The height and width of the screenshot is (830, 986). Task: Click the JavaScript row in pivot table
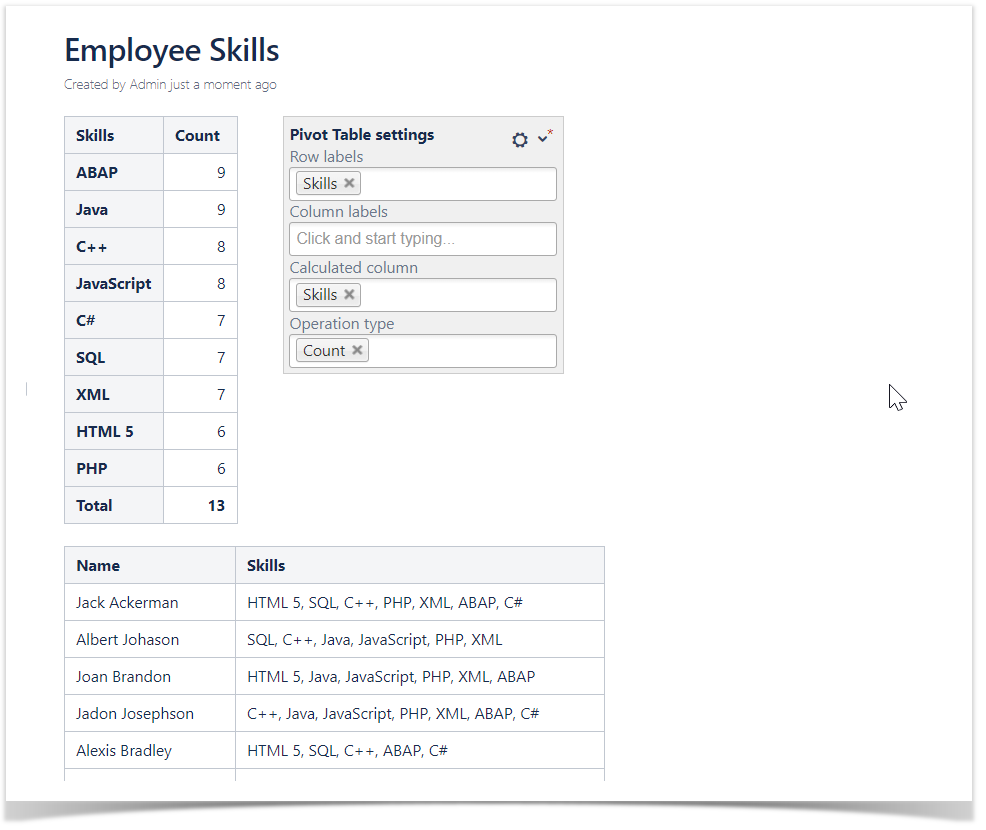(114, 284)
